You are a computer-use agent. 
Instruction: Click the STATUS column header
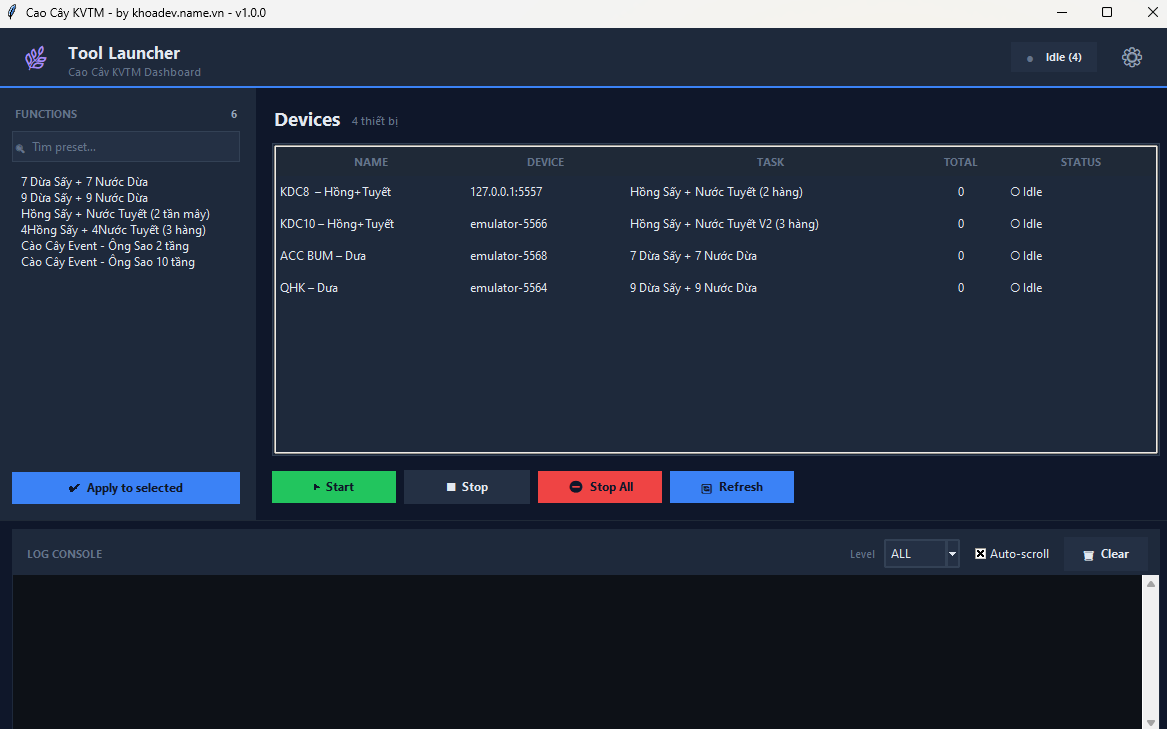[1081, 162]
